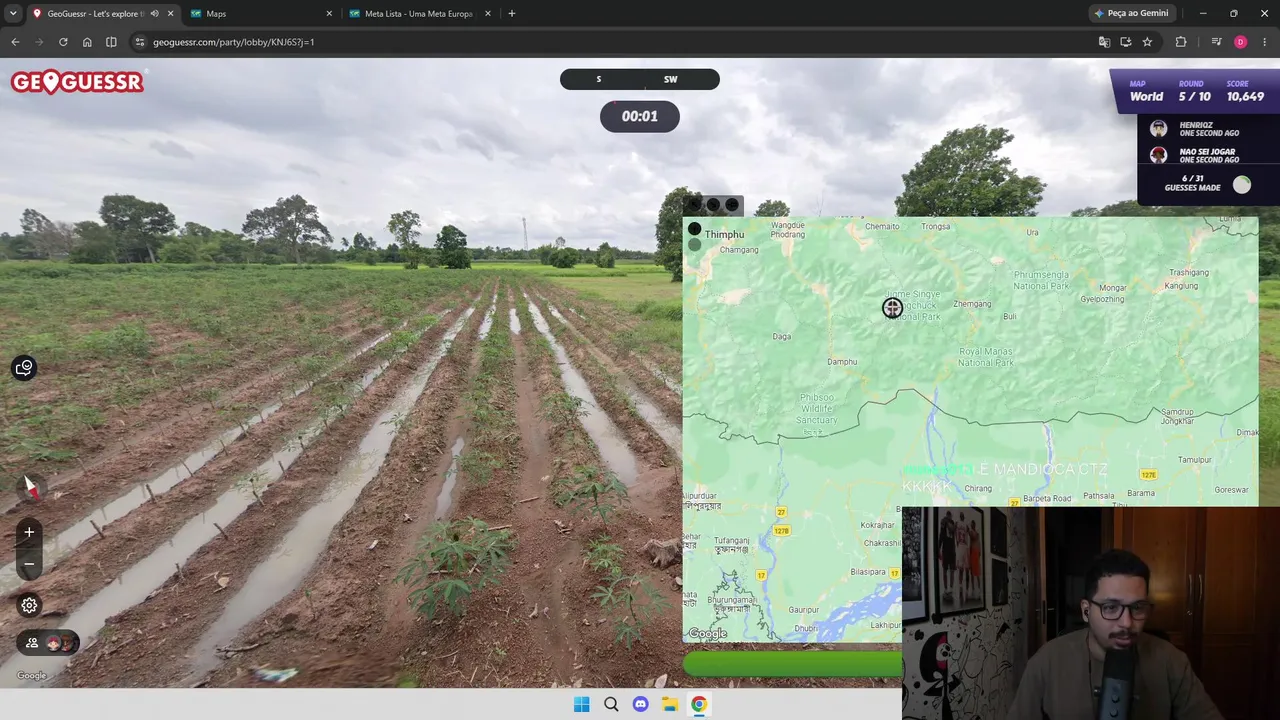Translate this page icon
1280x720 pixels.
click(1104, 42)
